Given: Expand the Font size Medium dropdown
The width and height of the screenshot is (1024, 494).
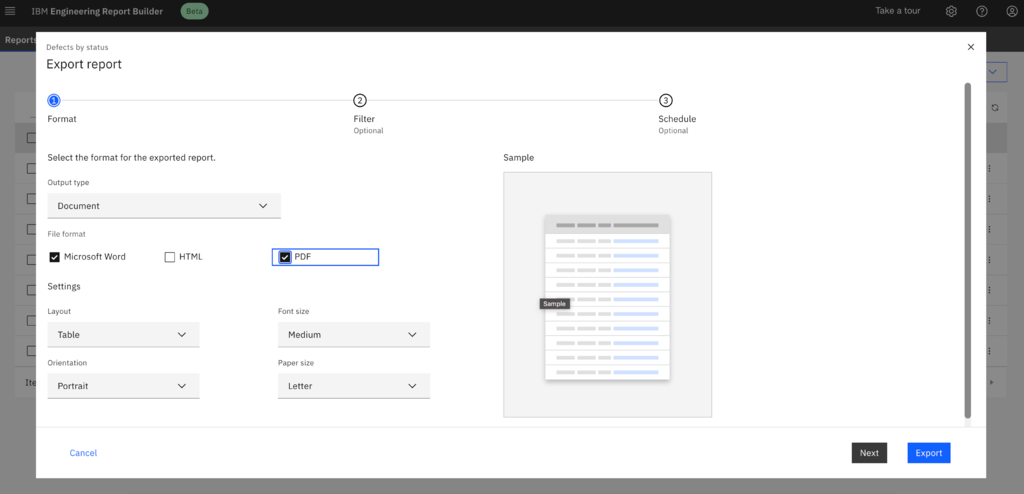Looking at the screenshot, I should (353, 335).
